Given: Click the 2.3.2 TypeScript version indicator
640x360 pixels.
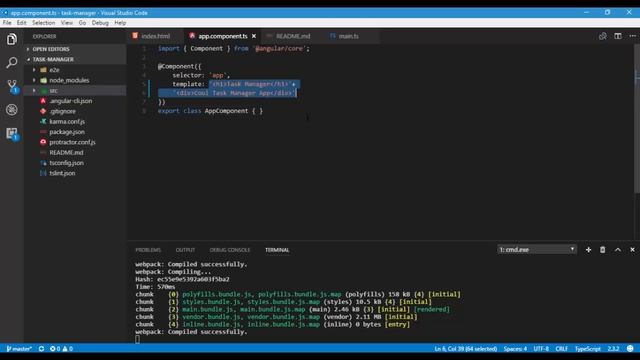Looking at the screenshot, I should [613, 349].
